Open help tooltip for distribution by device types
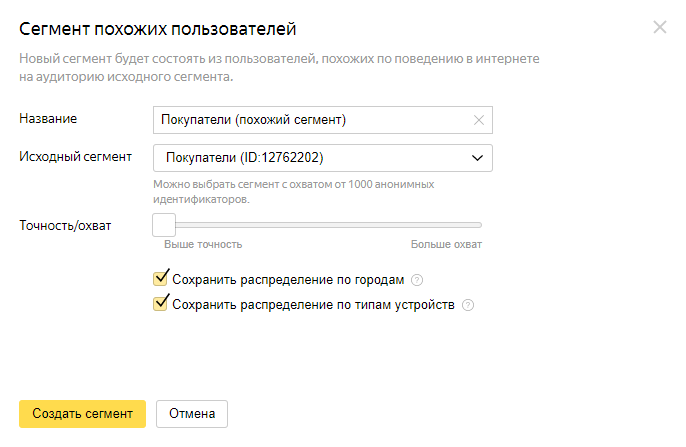The width and height of the screenshot is (686, 447). tap(468, 305)
